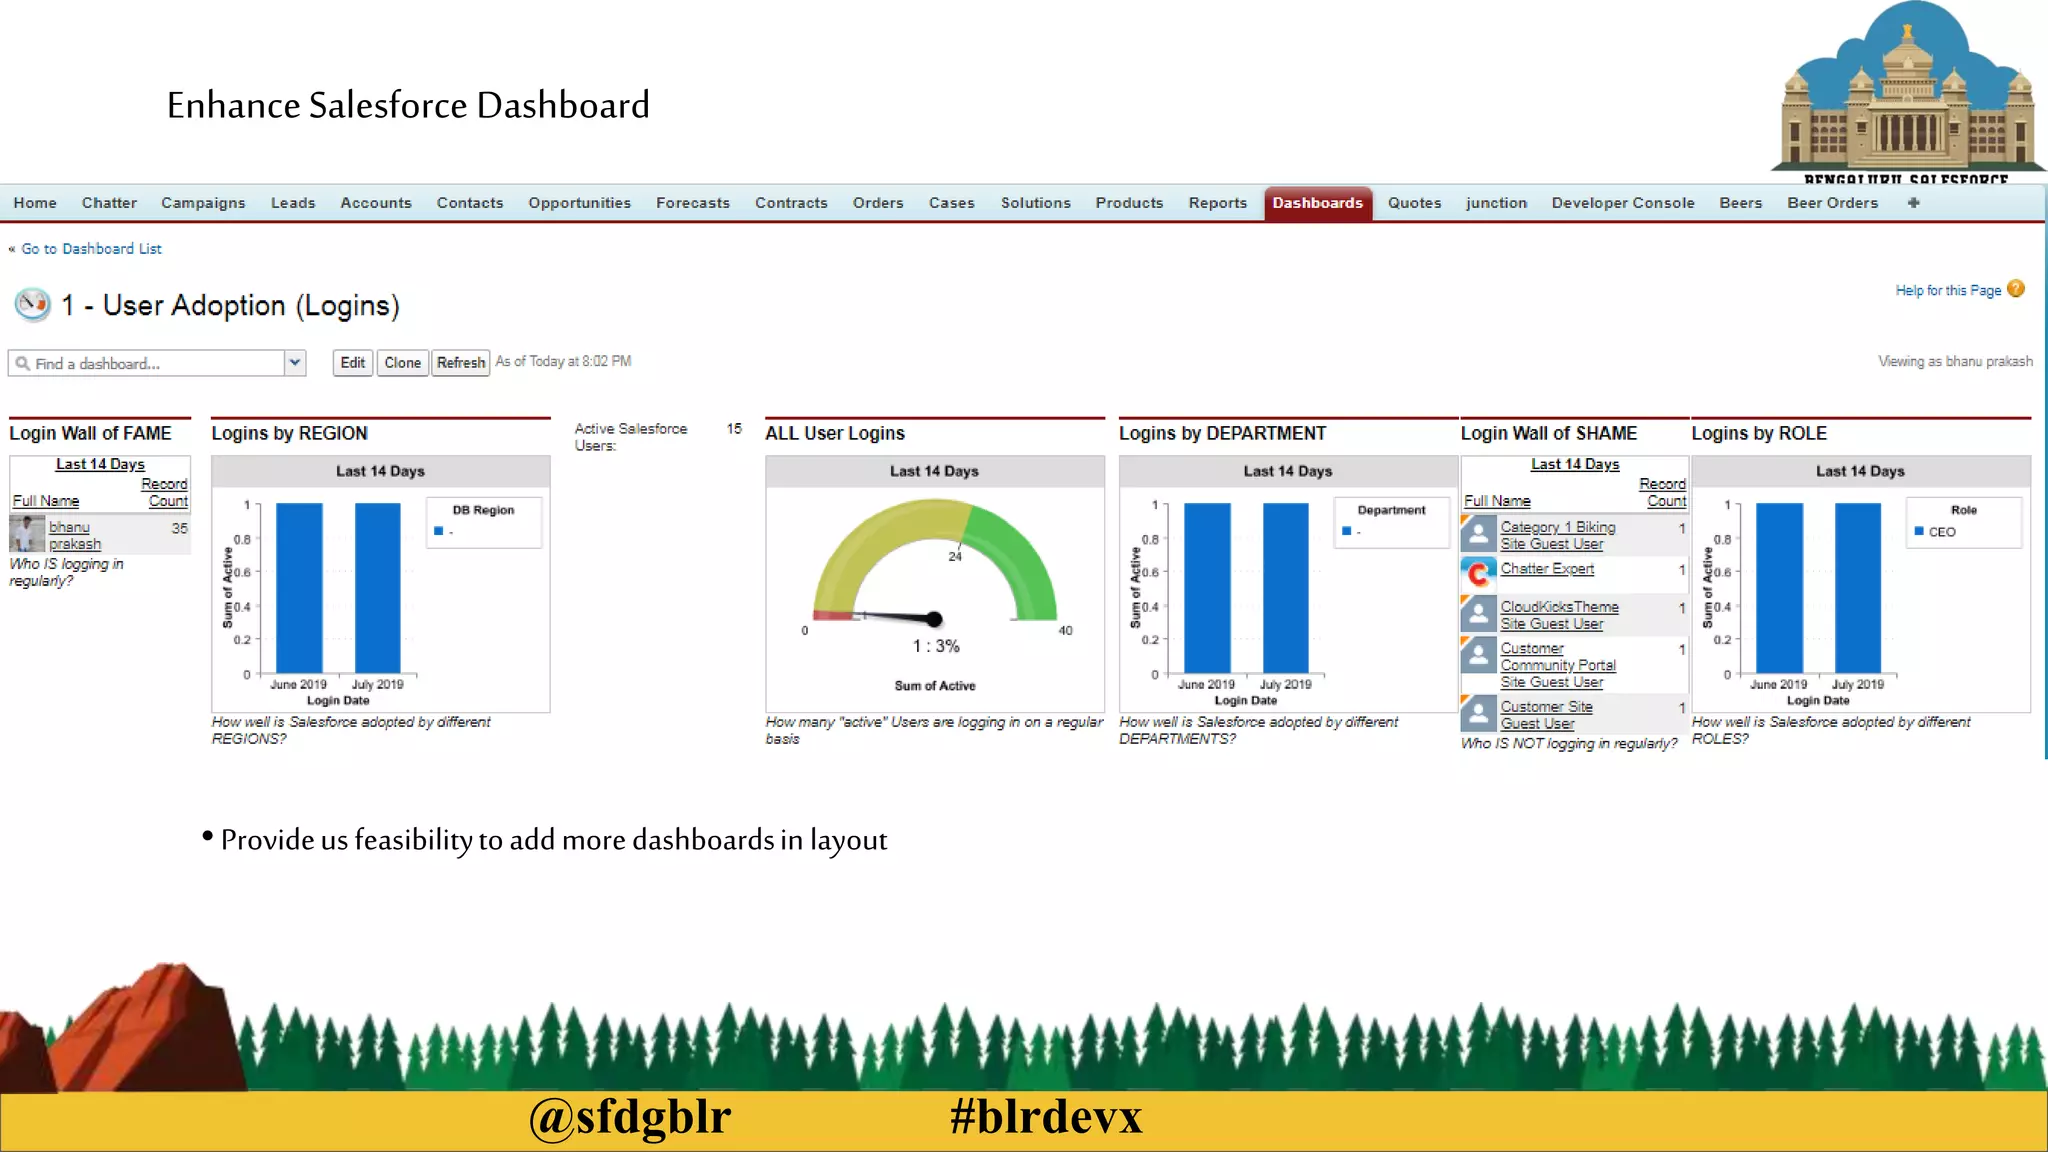Viewport: 2048px width, 1152px height.
Task: Switch to the Reports tab
Action: pyautogui.click(x=1218, y=203)
